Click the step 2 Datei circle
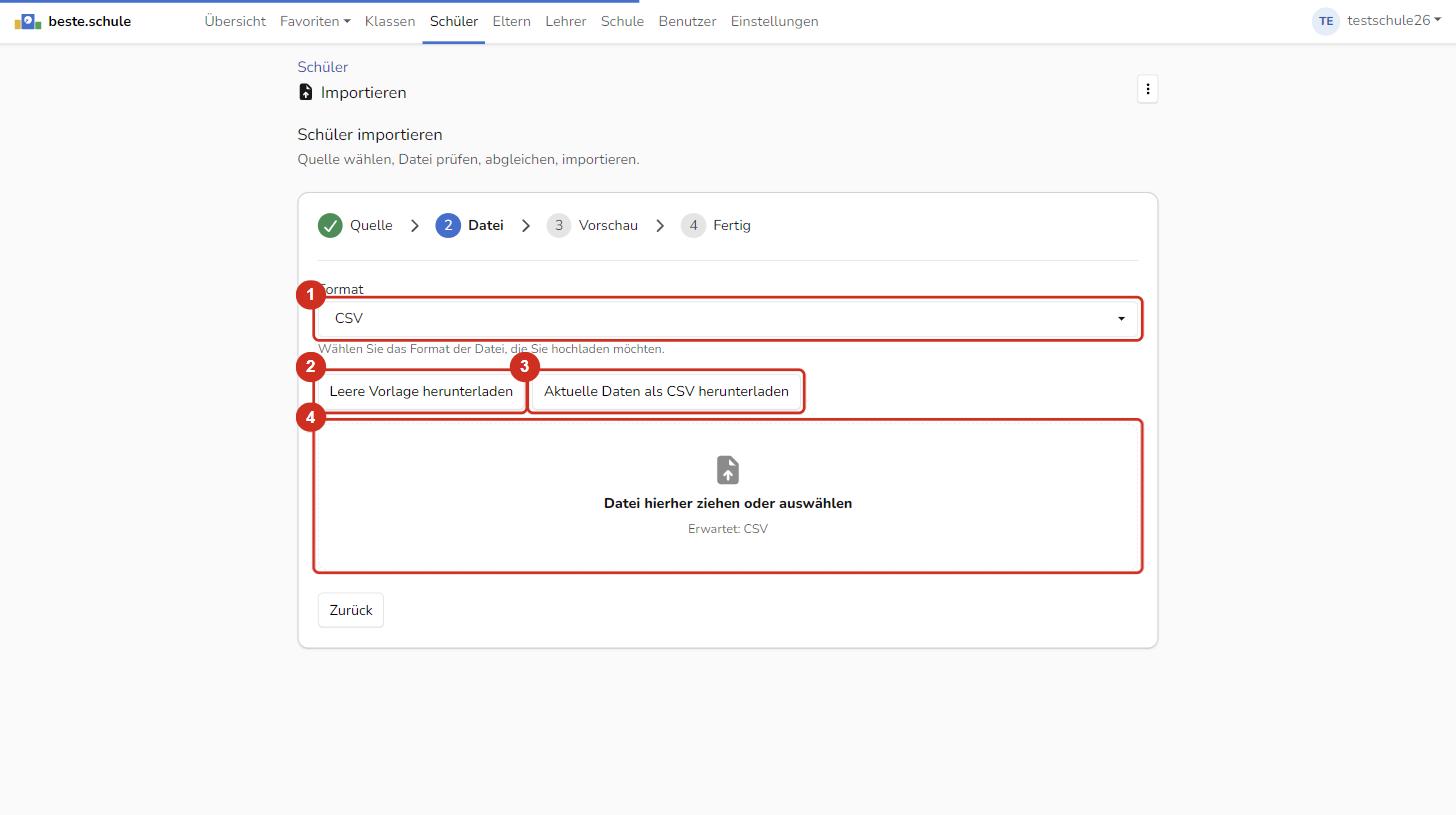 click(x=448, y=226)
